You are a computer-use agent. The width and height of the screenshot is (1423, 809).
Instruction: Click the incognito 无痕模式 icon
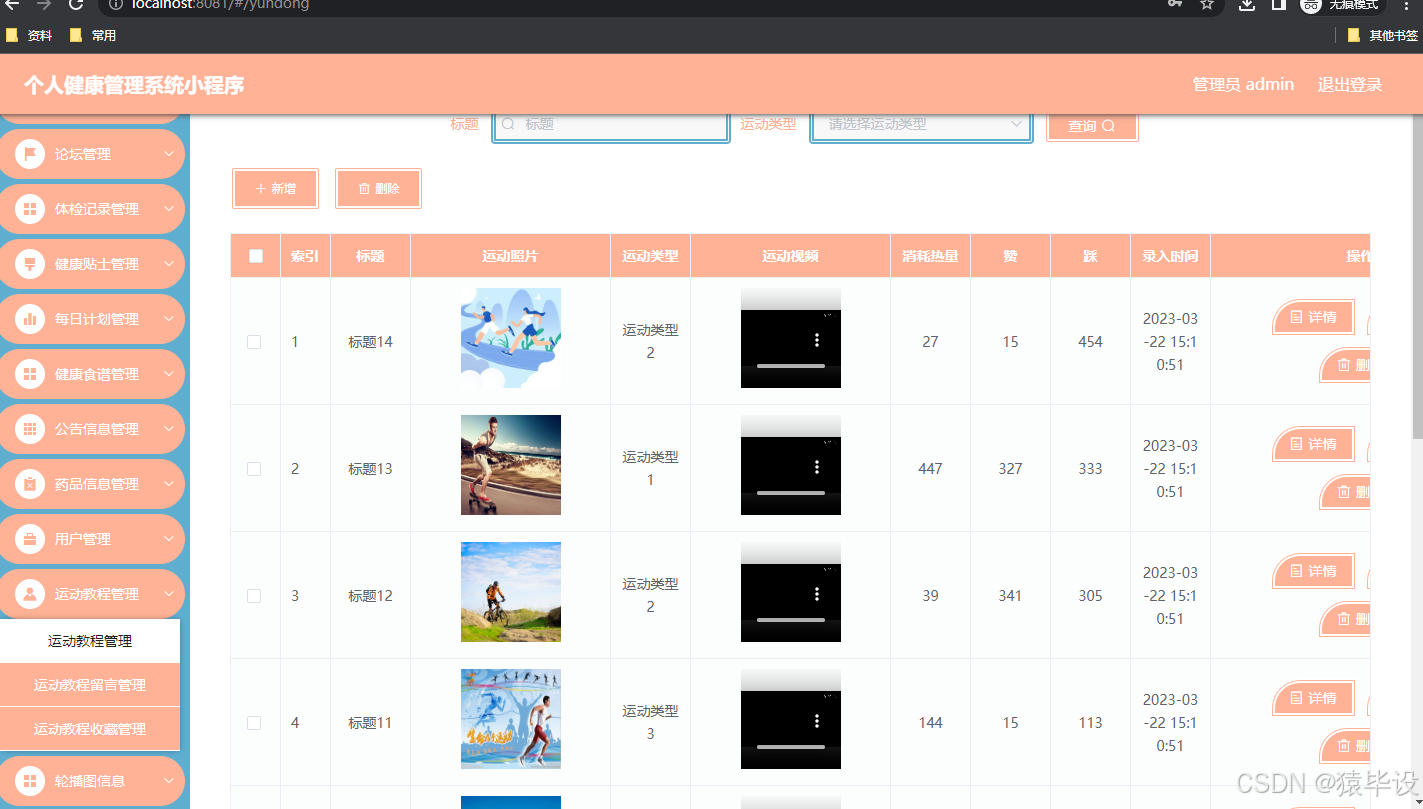coord(1310,4)
